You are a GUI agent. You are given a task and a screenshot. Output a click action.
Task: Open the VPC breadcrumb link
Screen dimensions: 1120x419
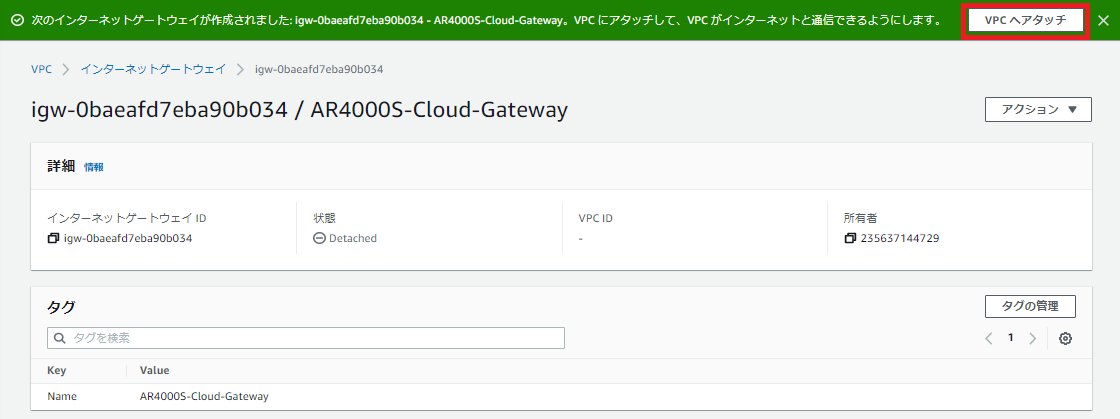(x=41, y=69)
